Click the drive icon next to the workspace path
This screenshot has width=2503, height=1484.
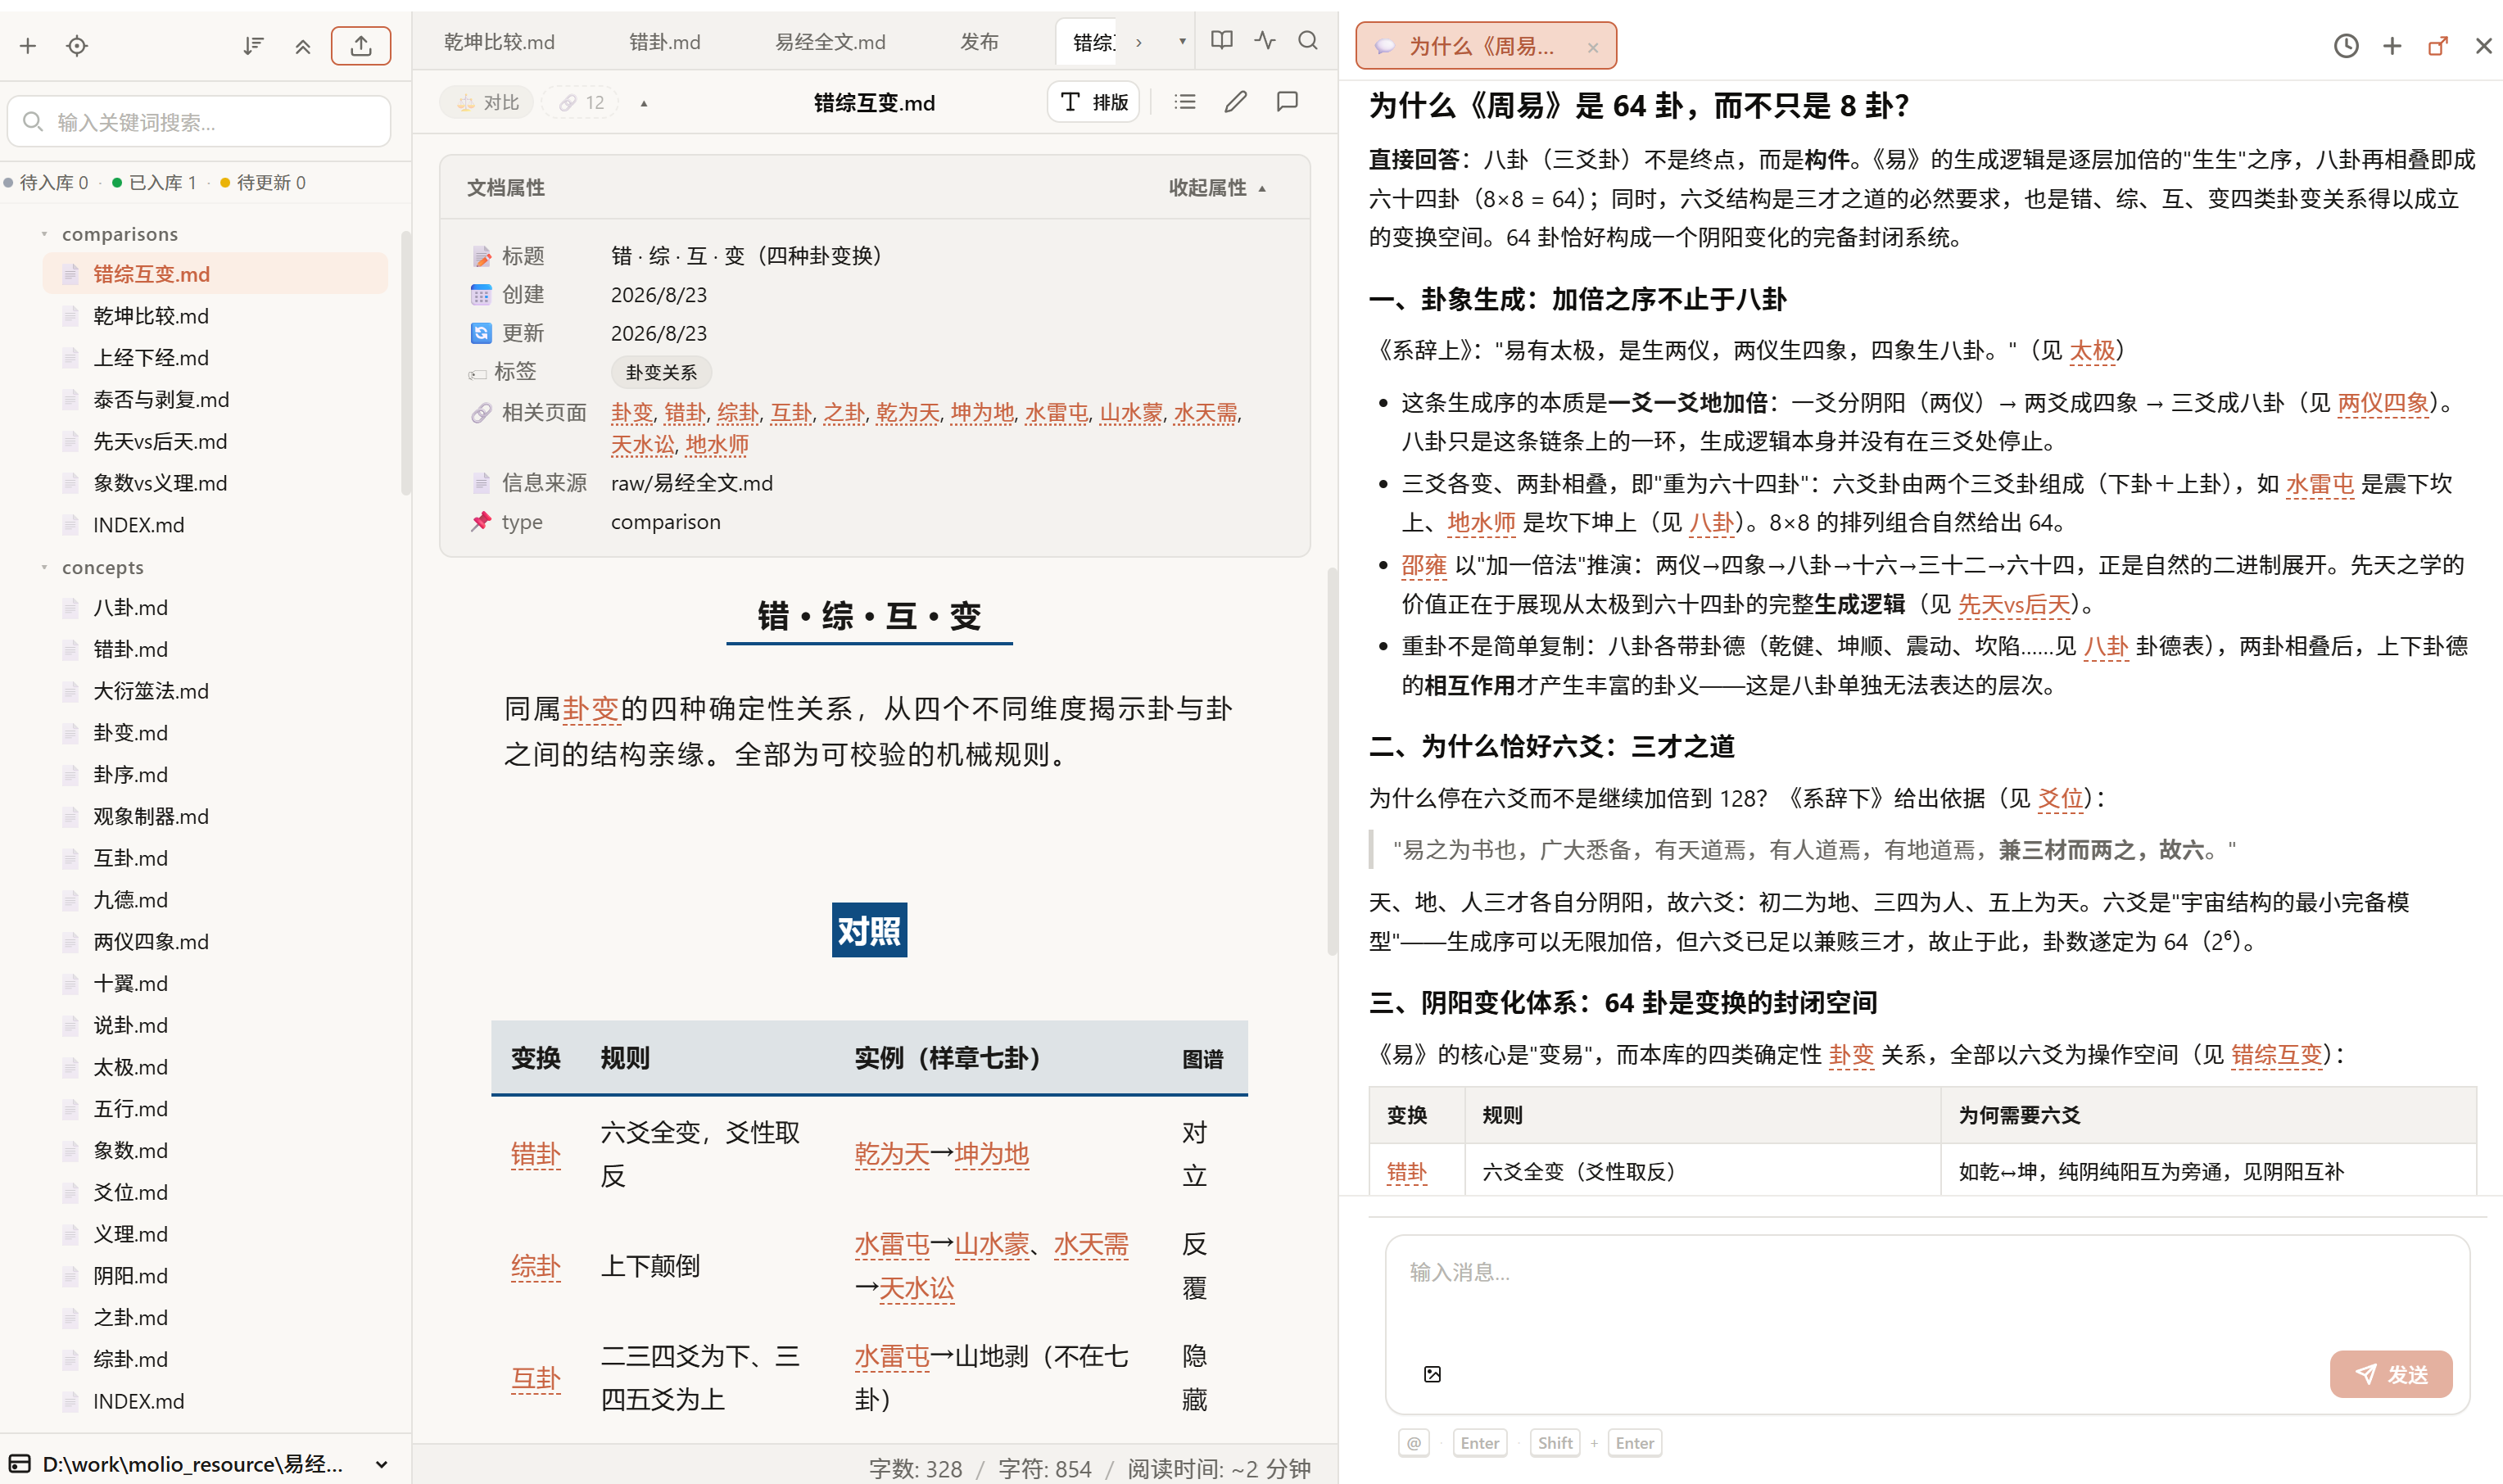20,1464
